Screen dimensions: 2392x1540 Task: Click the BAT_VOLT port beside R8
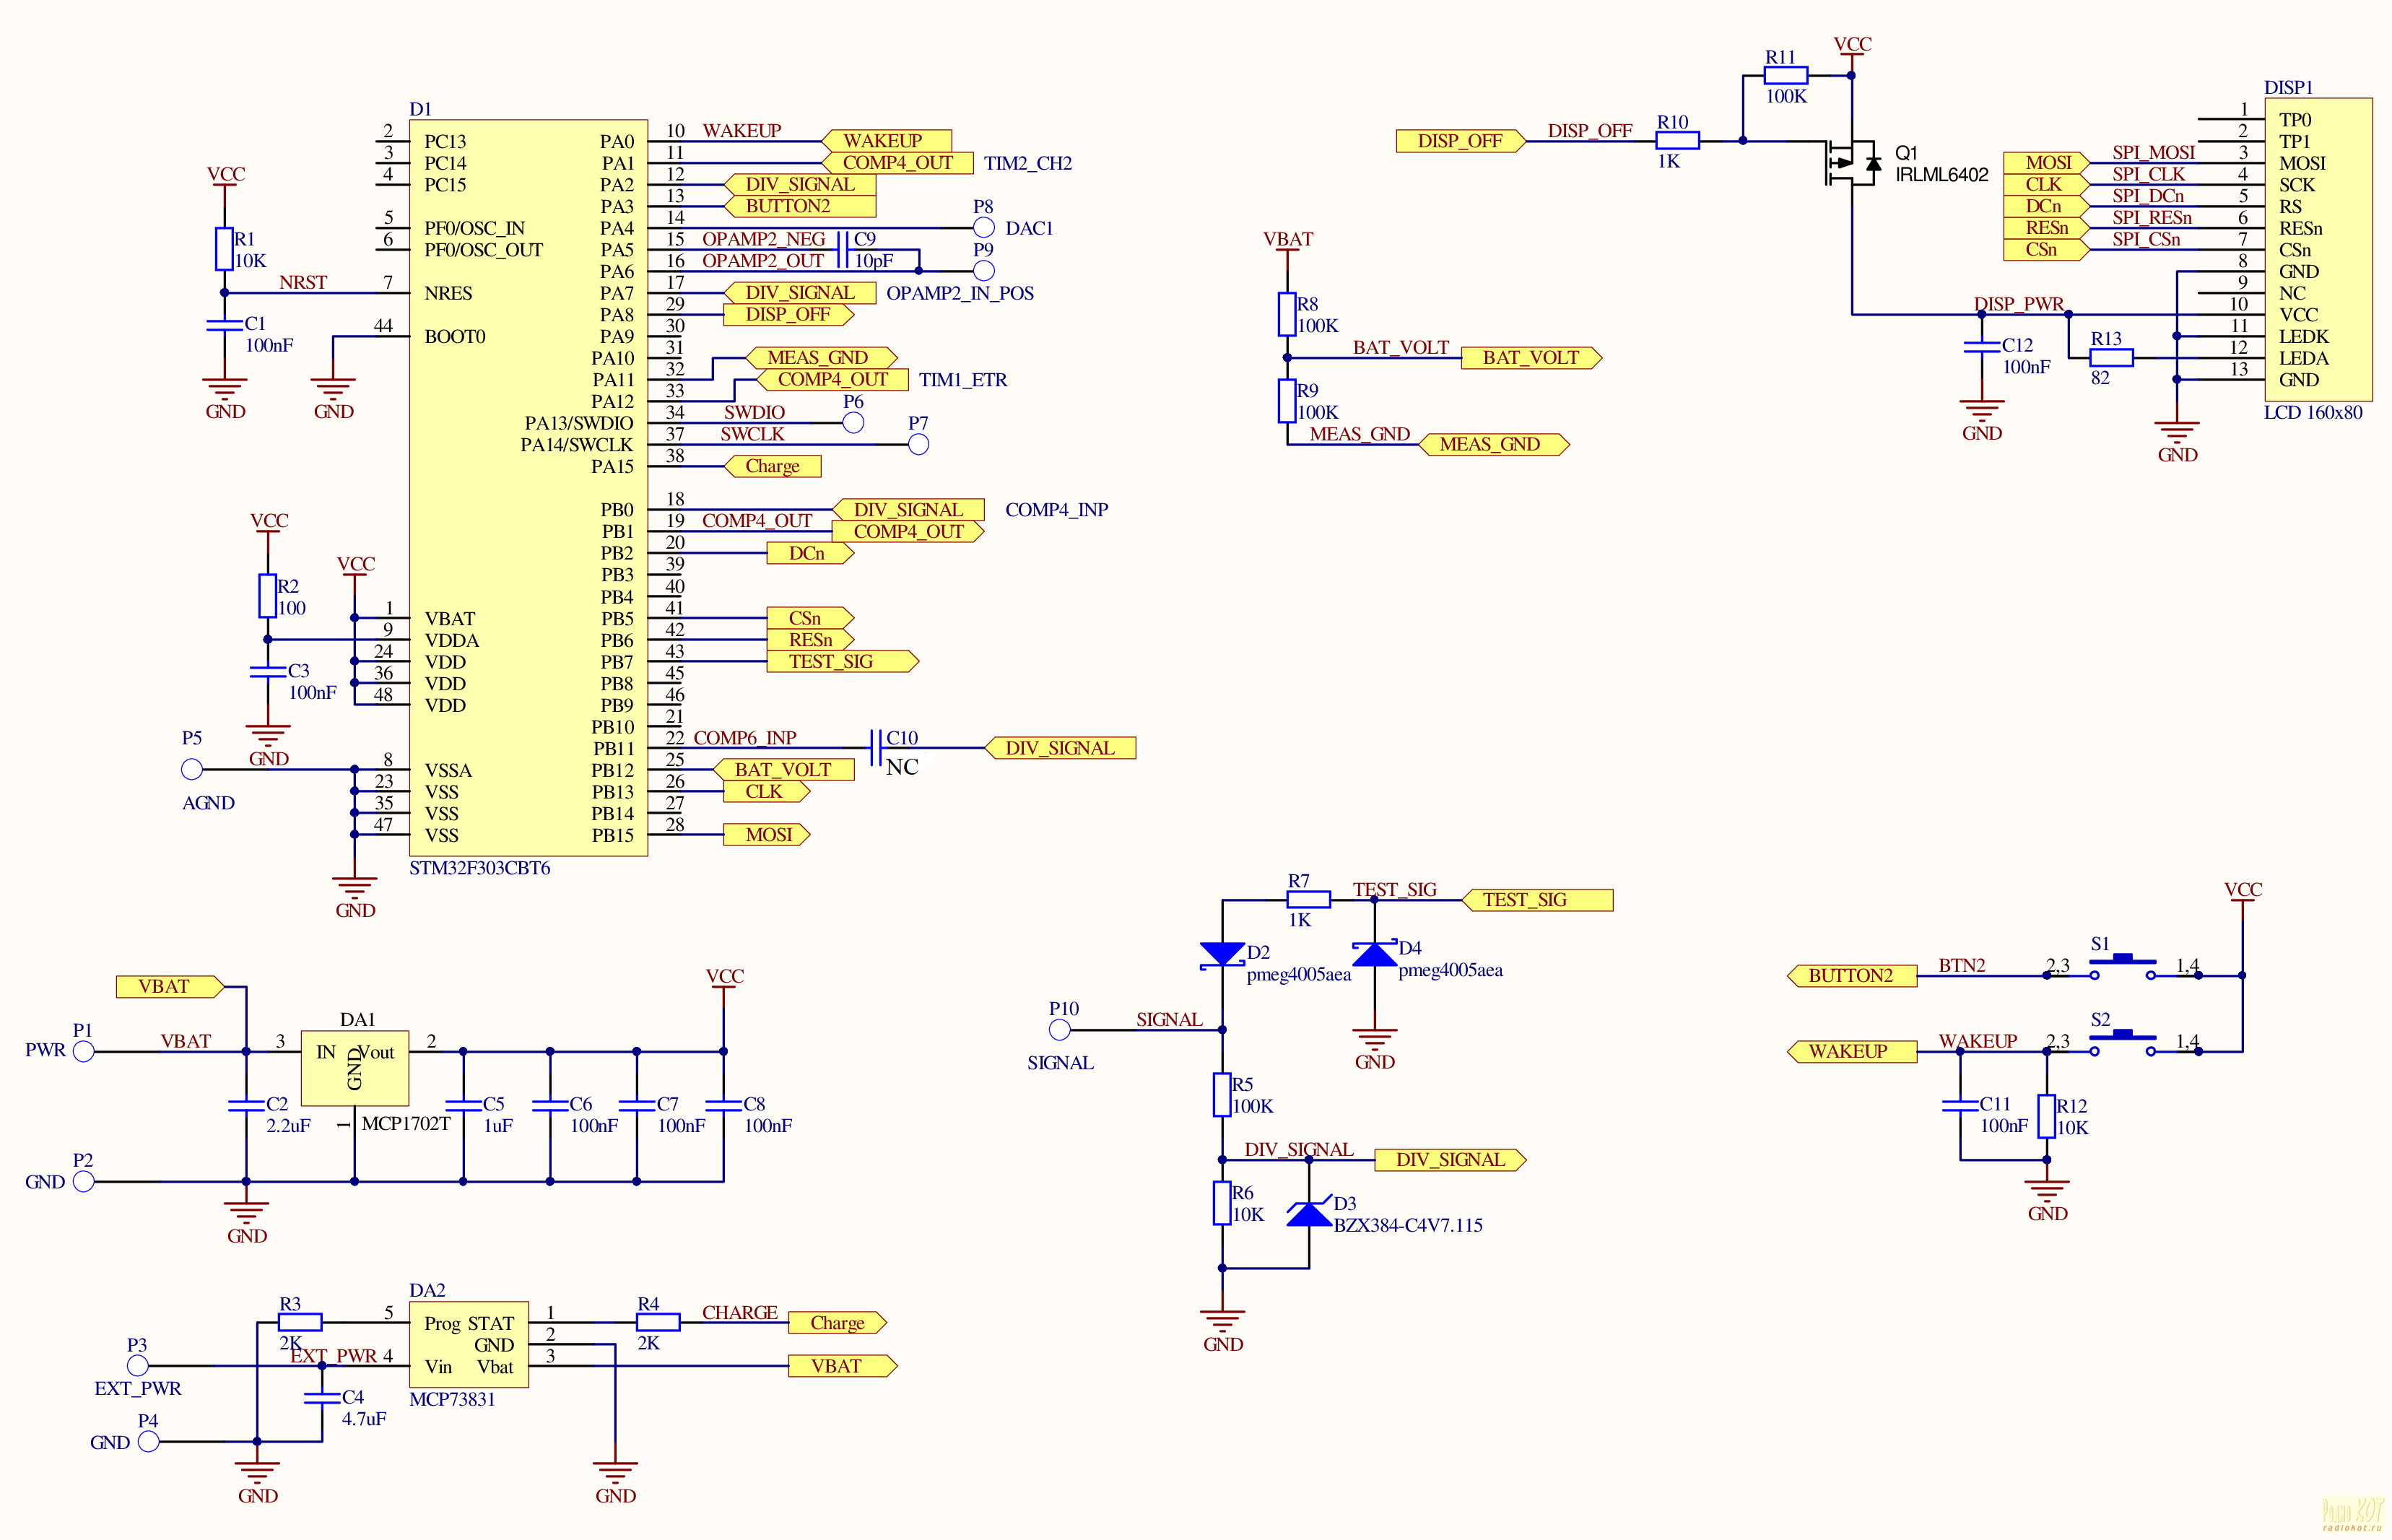1531,358
